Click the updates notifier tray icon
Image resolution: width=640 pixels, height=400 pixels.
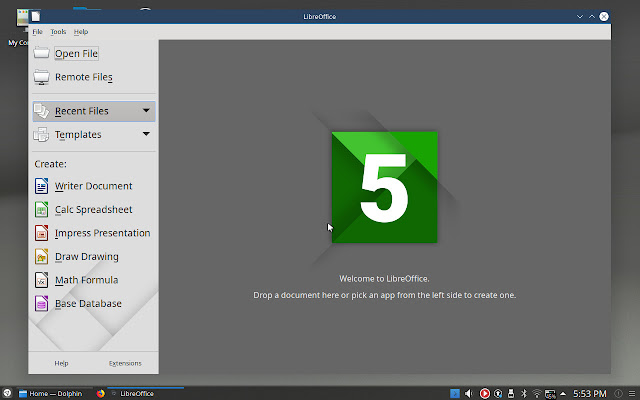[x=498, y=393]
